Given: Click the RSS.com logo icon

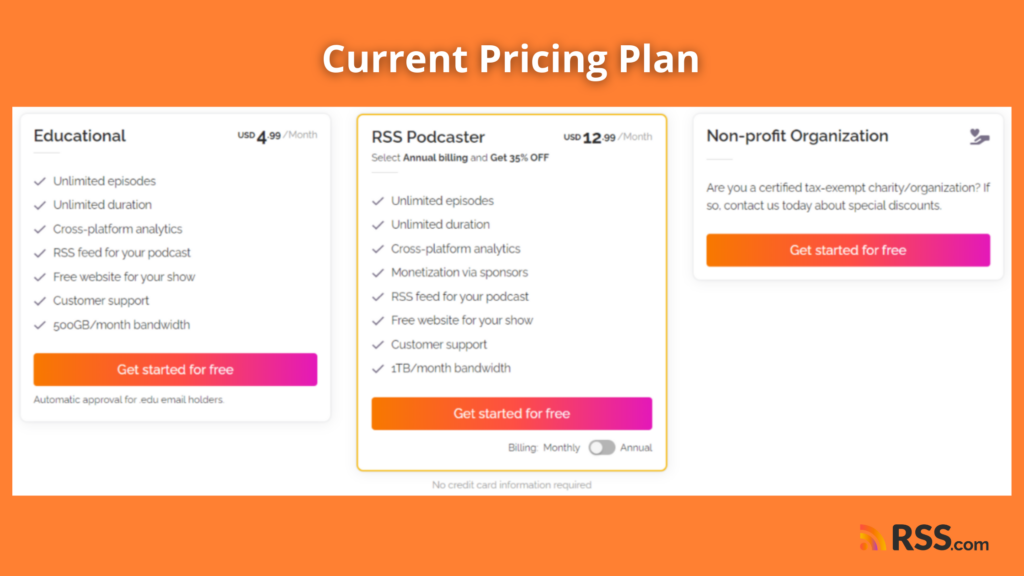Looking at the screenshot, I should pos(872,537).
